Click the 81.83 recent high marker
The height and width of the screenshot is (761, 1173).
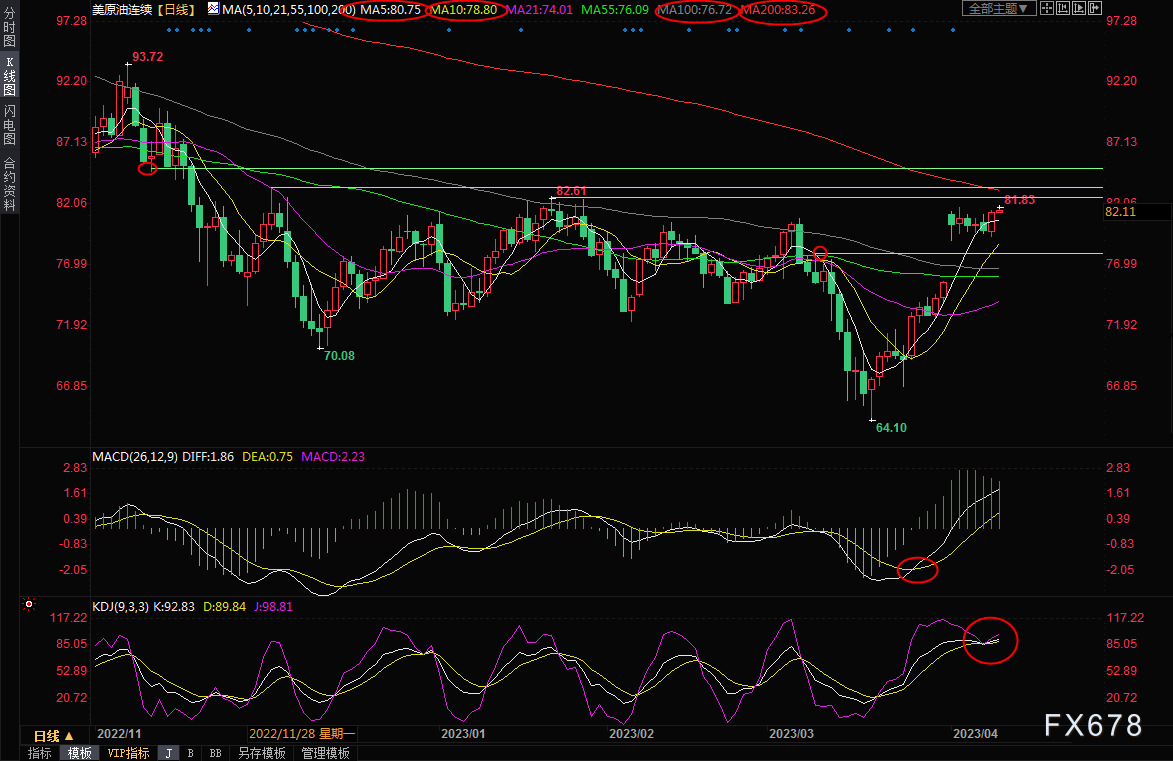click(x=1020, y=200)
